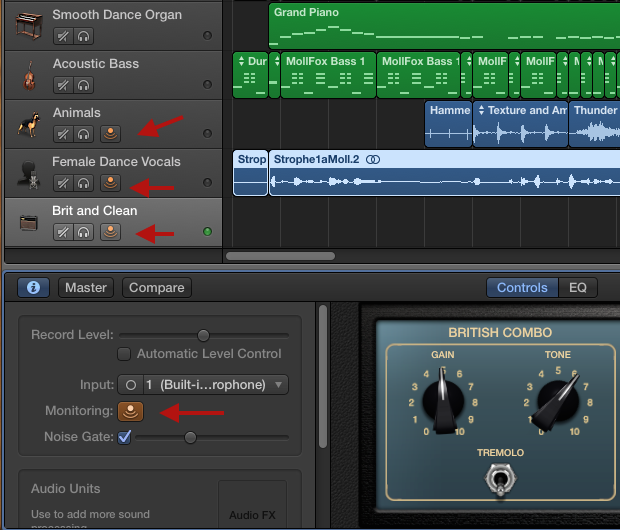Mute the Brit and Clean track
Viewport: 620px width, 530px height.
[63, 232]
